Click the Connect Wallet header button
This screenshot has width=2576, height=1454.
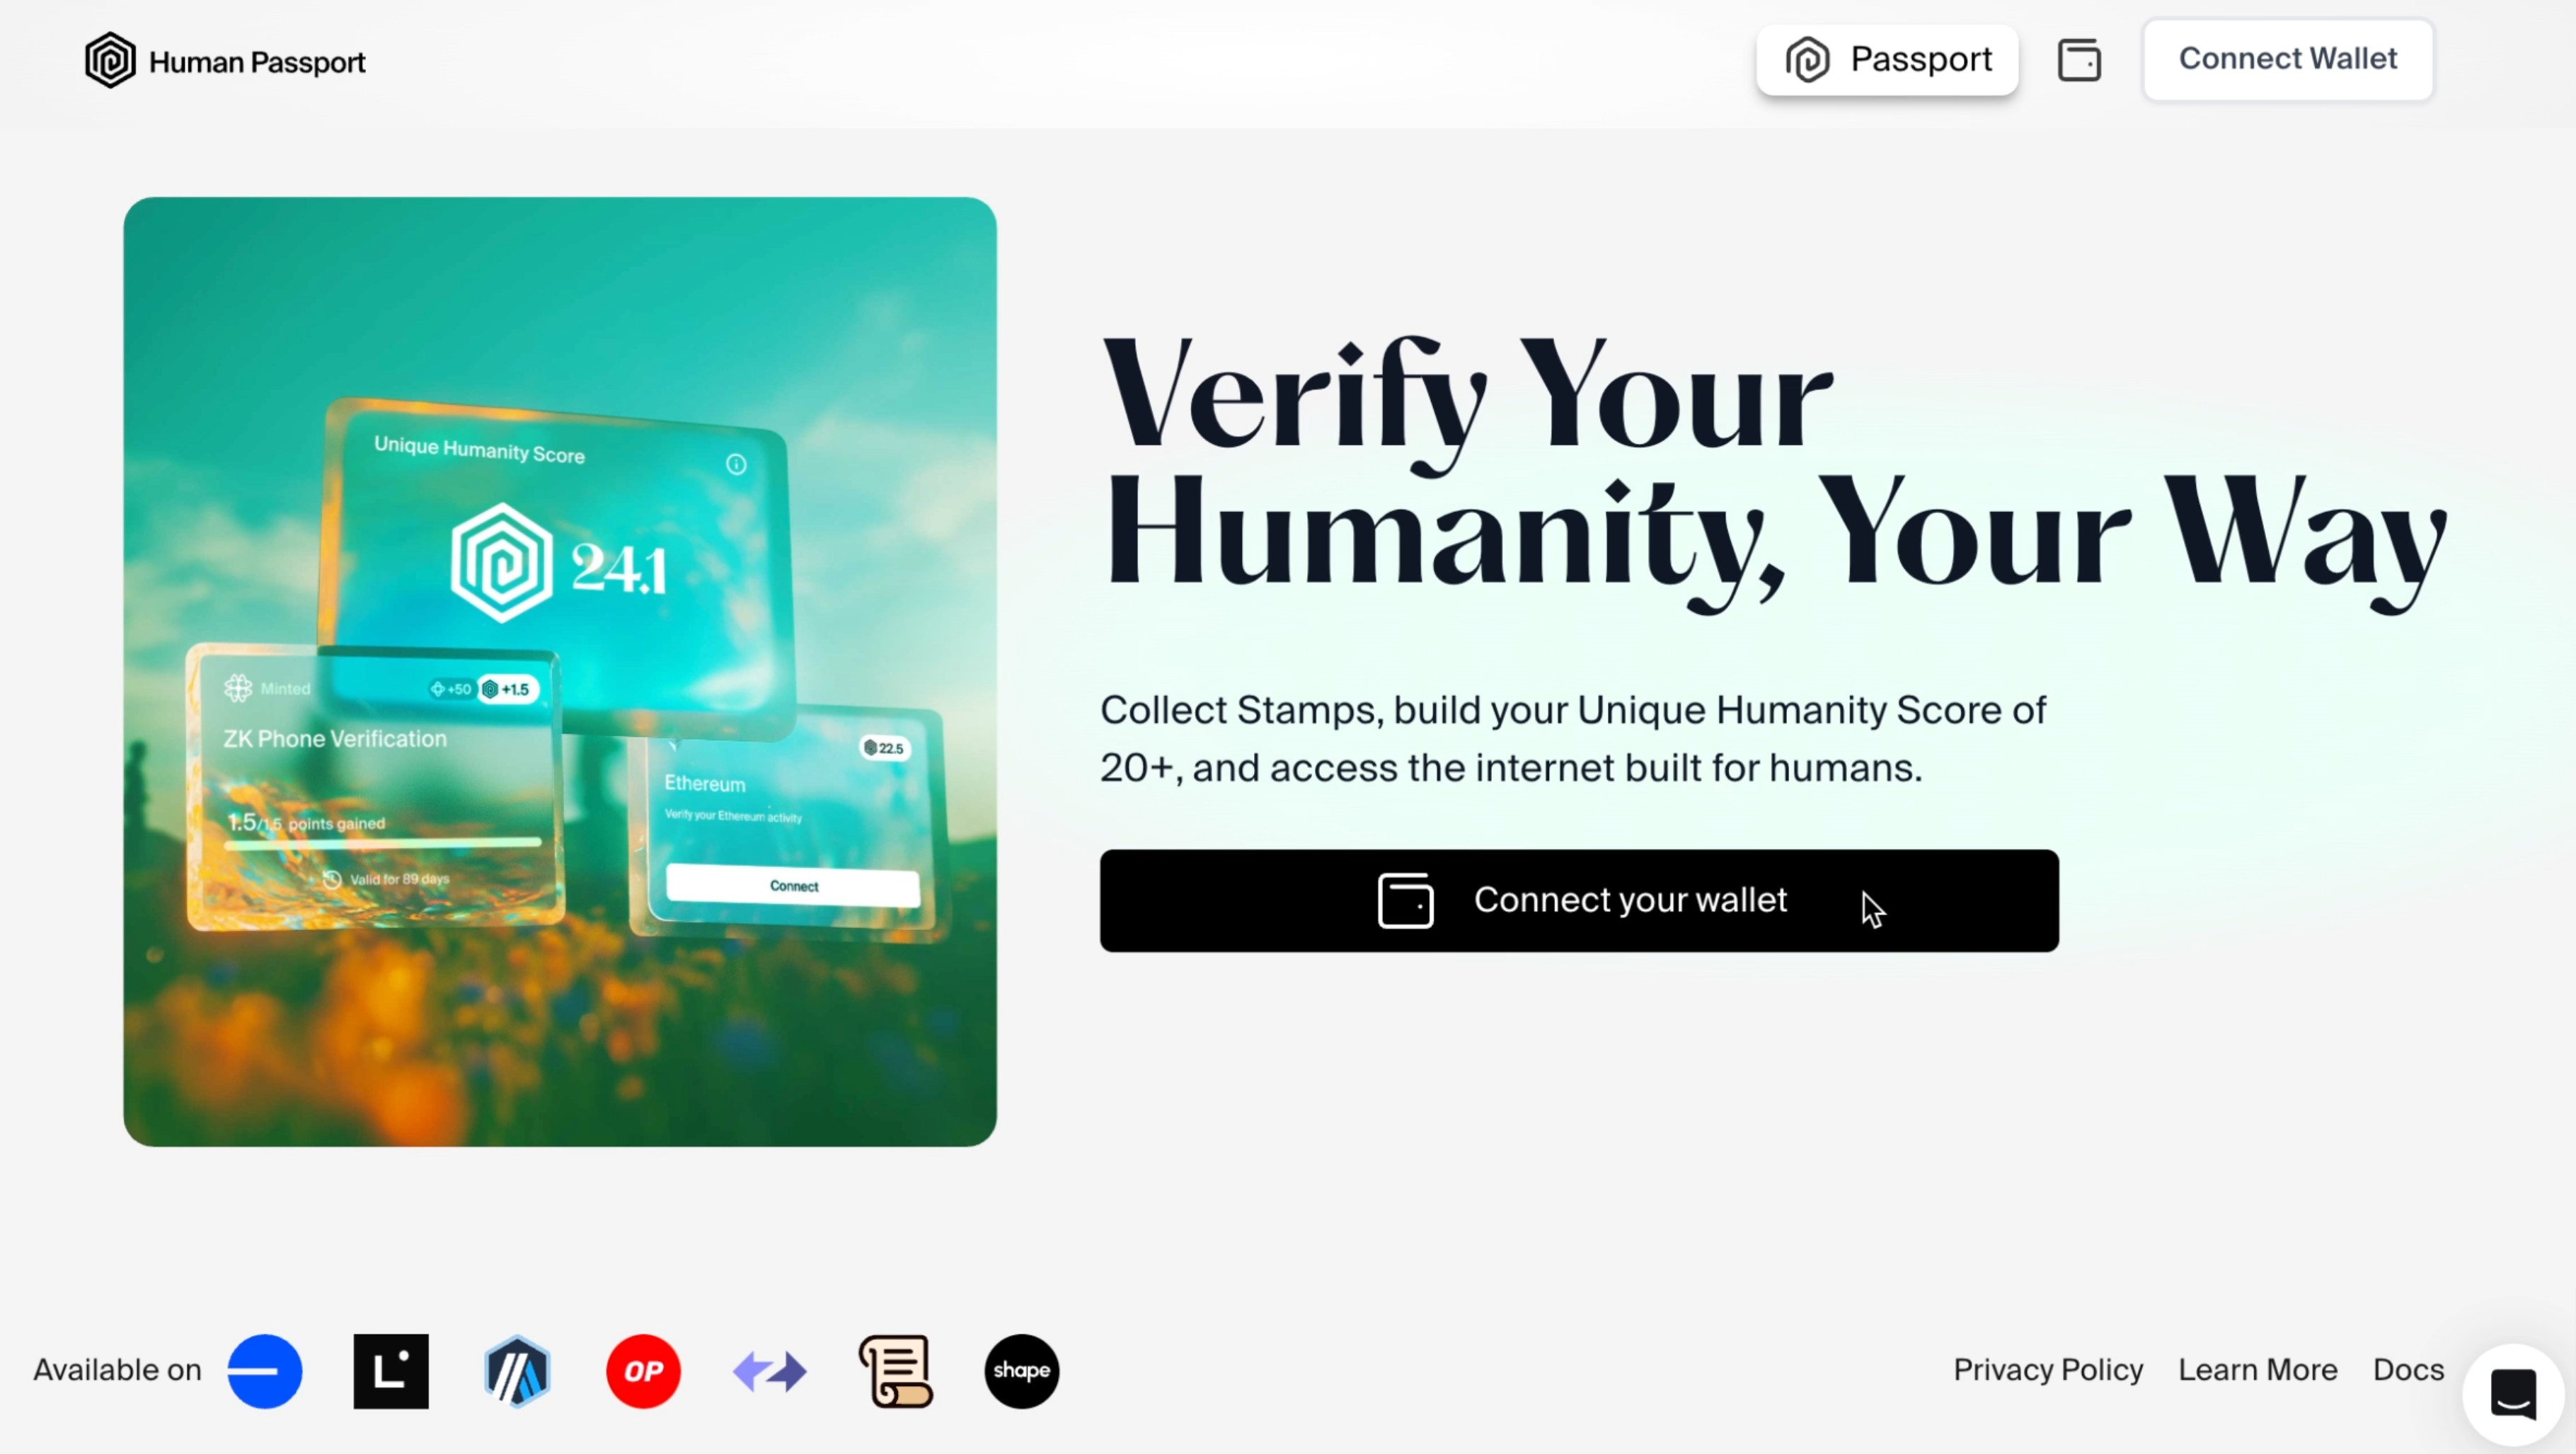click(x=2288, y=59)
